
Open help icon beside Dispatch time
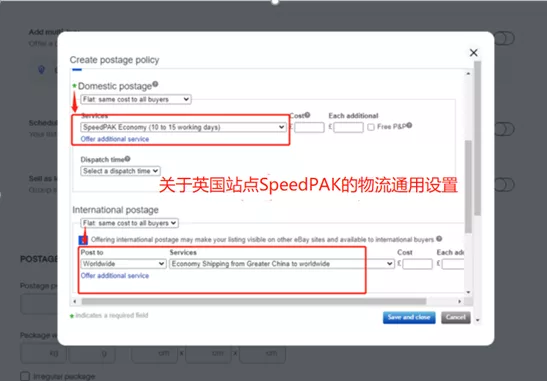pos(127,159)
